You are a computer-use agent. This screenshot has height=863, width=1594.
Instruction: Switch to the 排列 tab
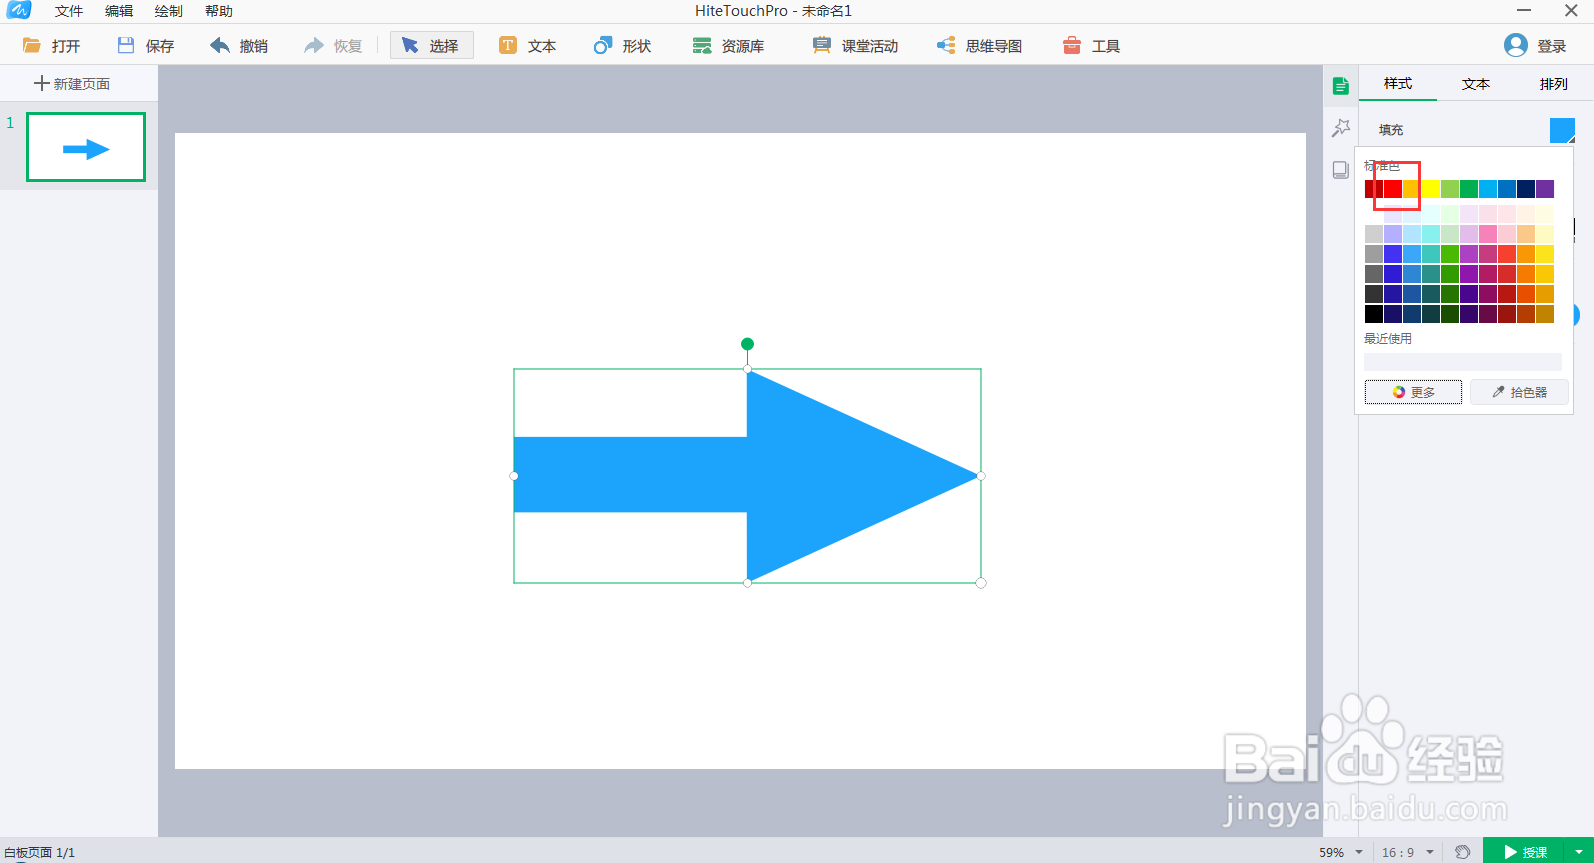click(x=1554, y=84)
